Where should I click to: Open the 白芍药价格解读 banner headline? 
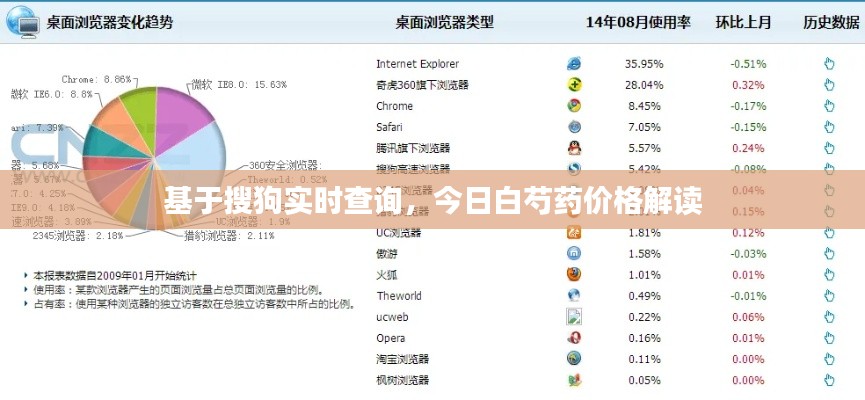tap(432, 199)
